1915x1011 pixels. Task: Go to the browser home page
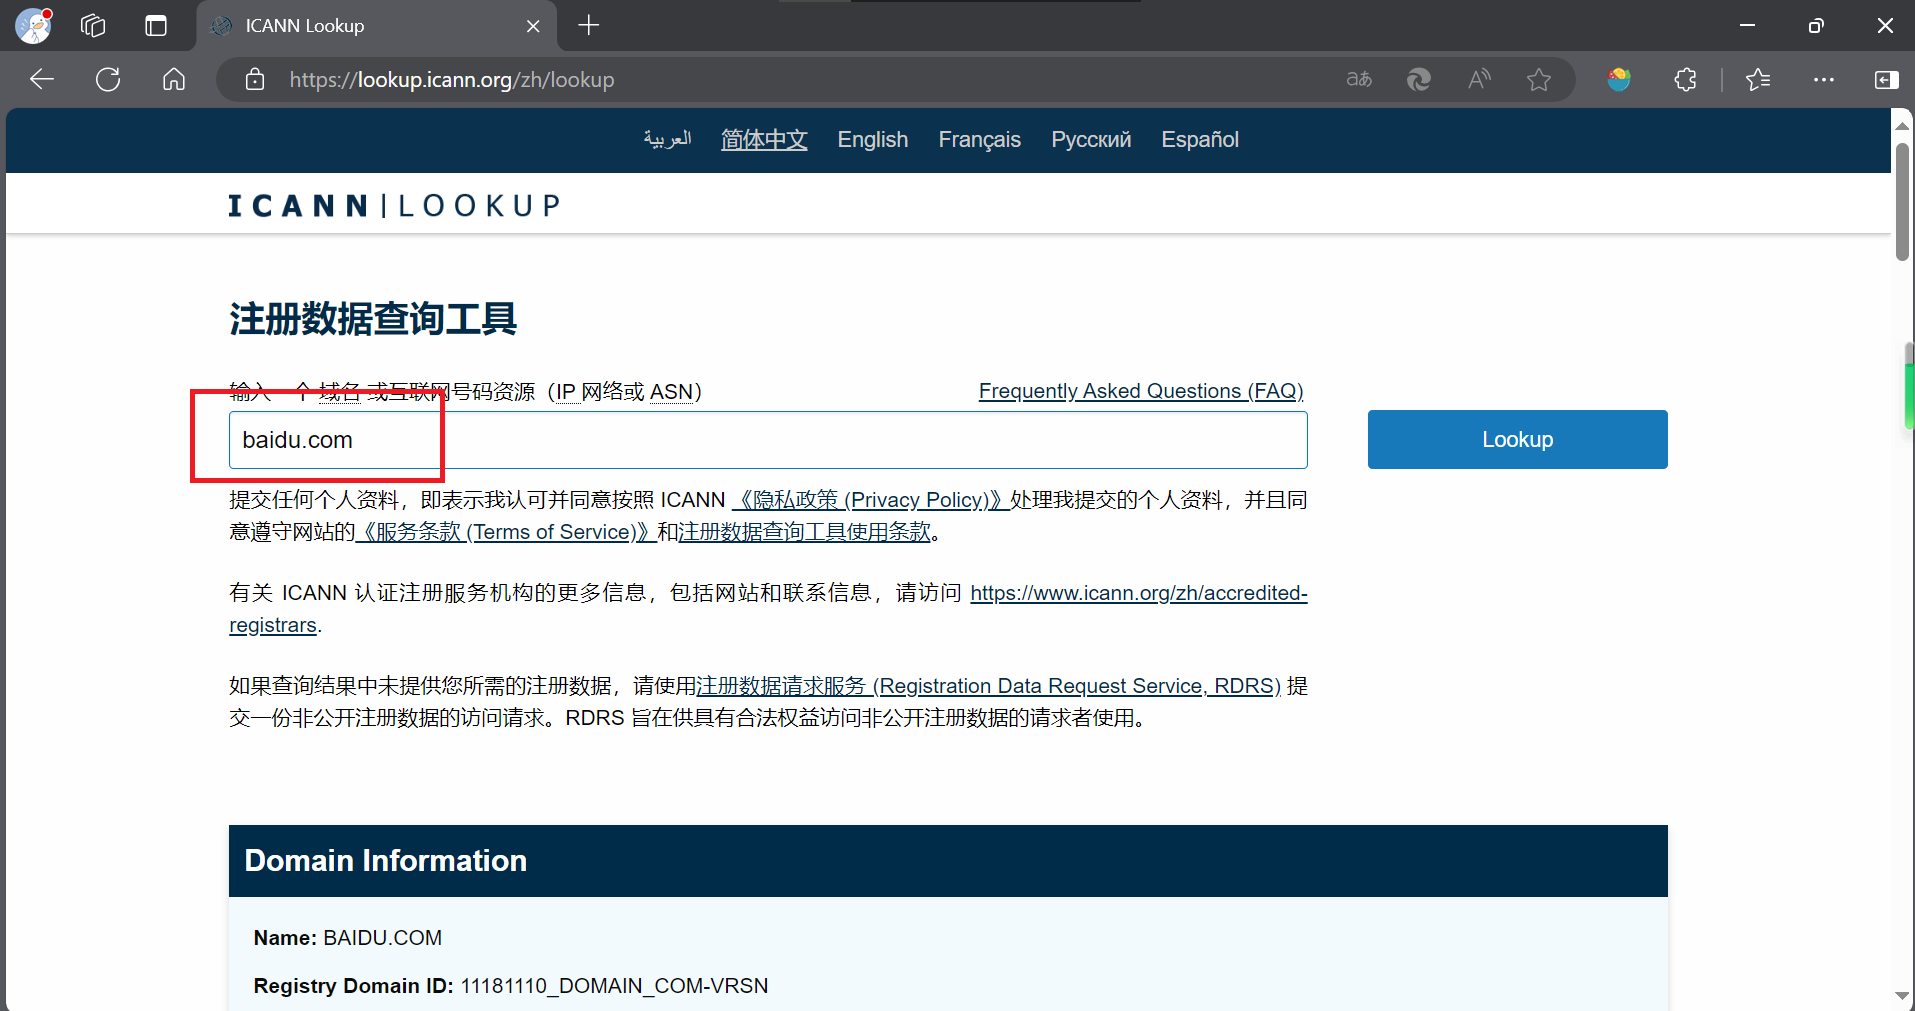click(x=174, y=79)
